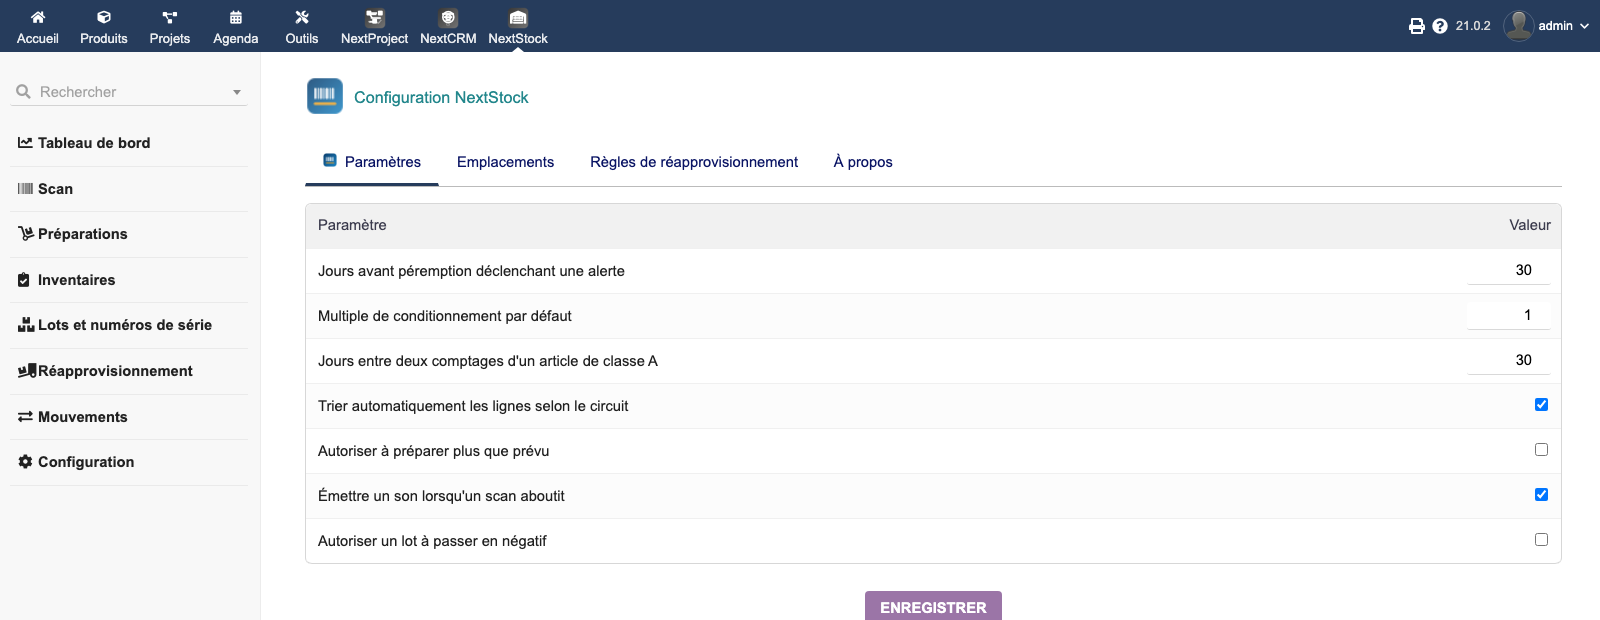The width and height of the screenshot is (1600, 620).
Task: Open the NextCRM module icon
Action: [x=448, y=17]
